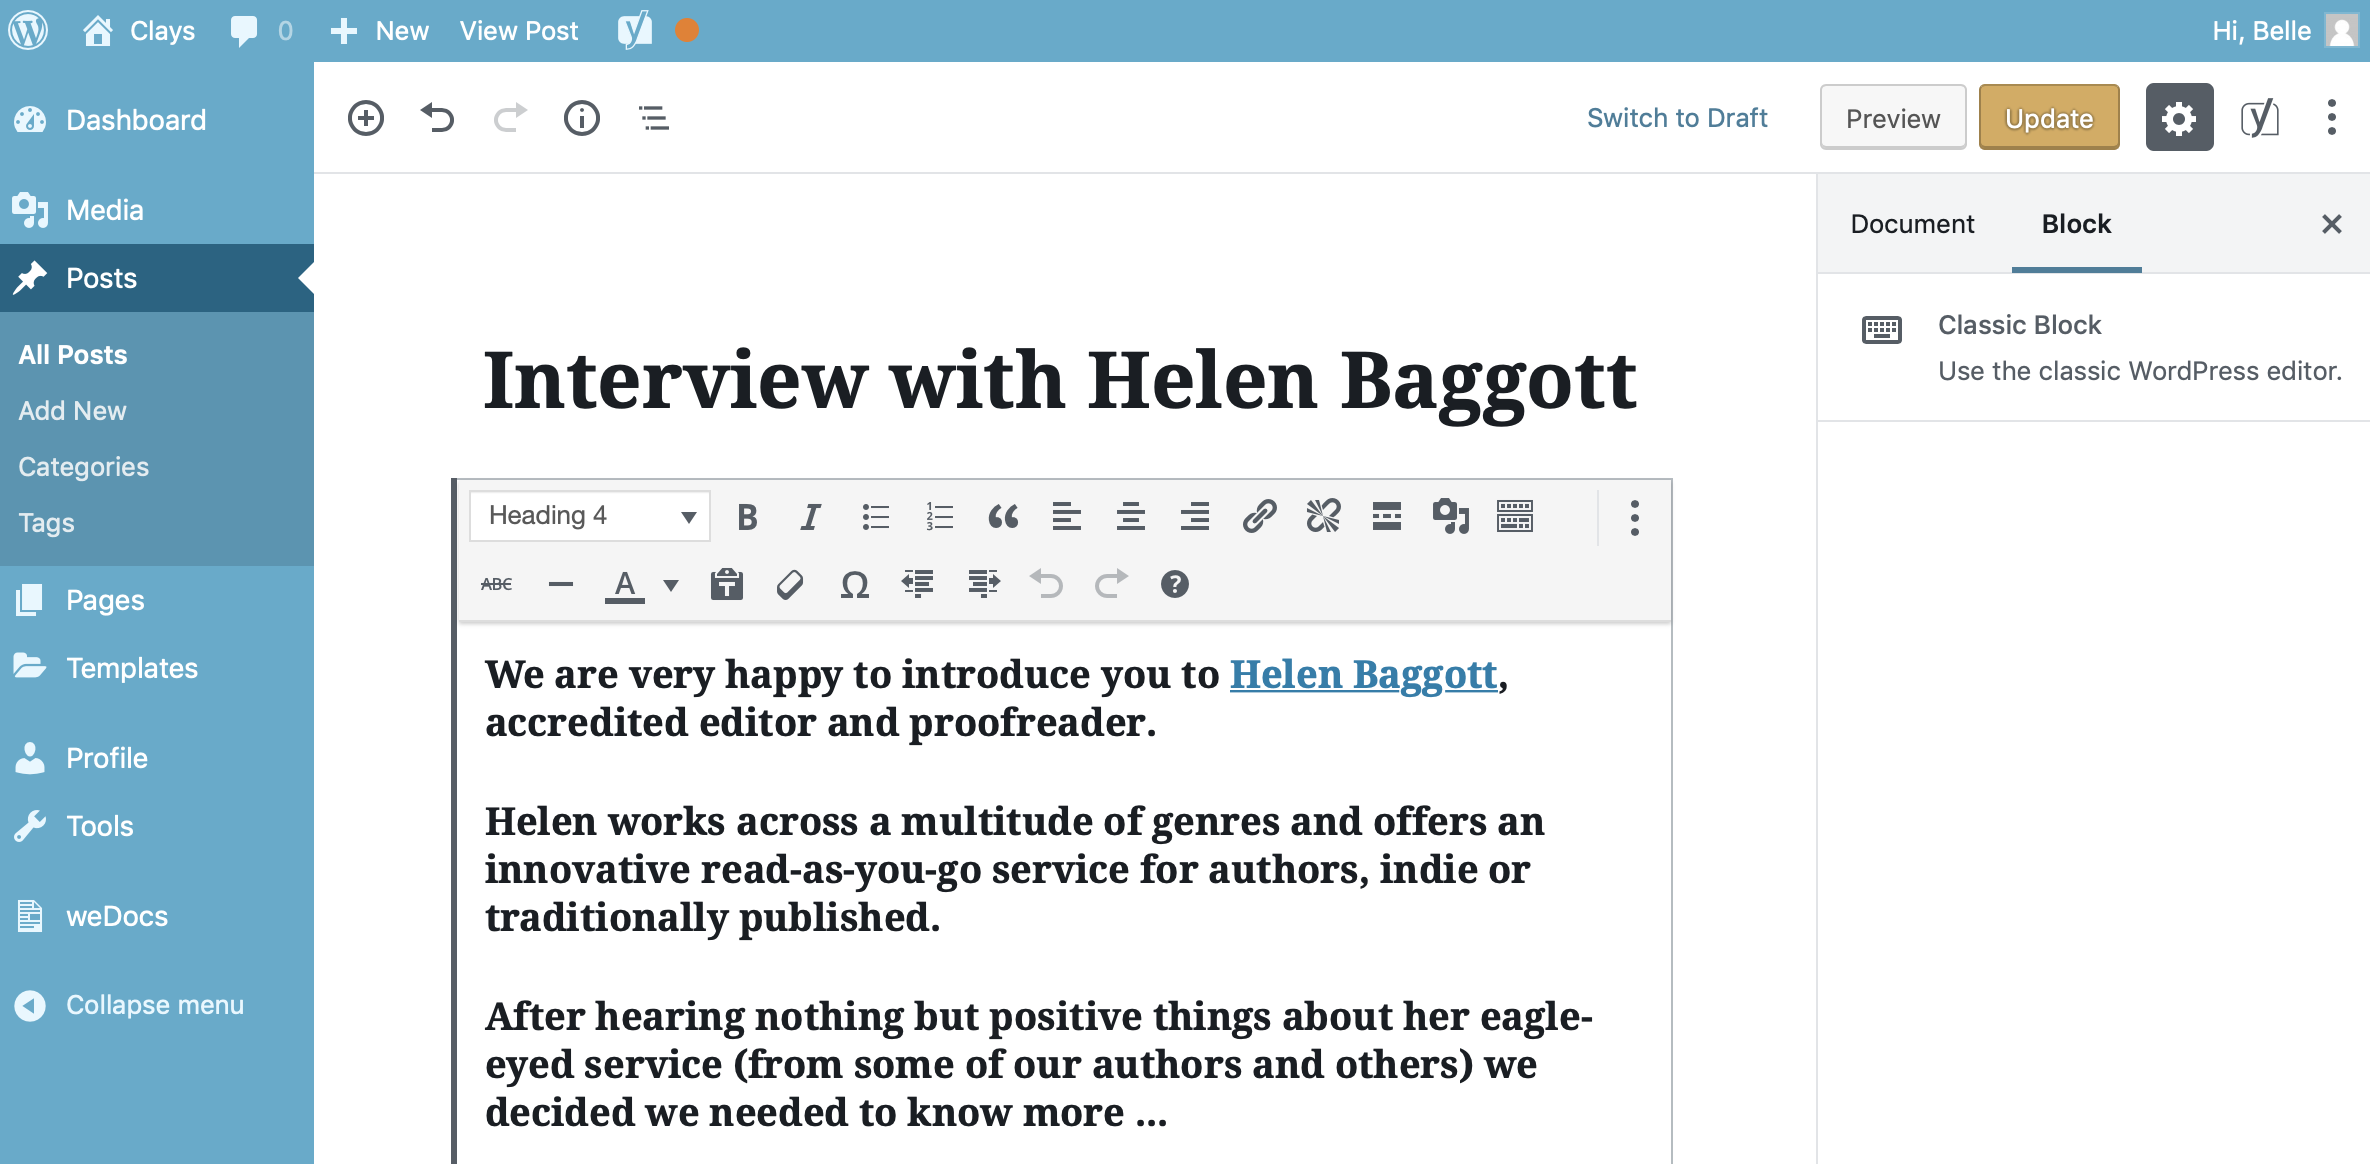Open the editor more tools menu
Screen dimensions: 2370x1164
2331,118
